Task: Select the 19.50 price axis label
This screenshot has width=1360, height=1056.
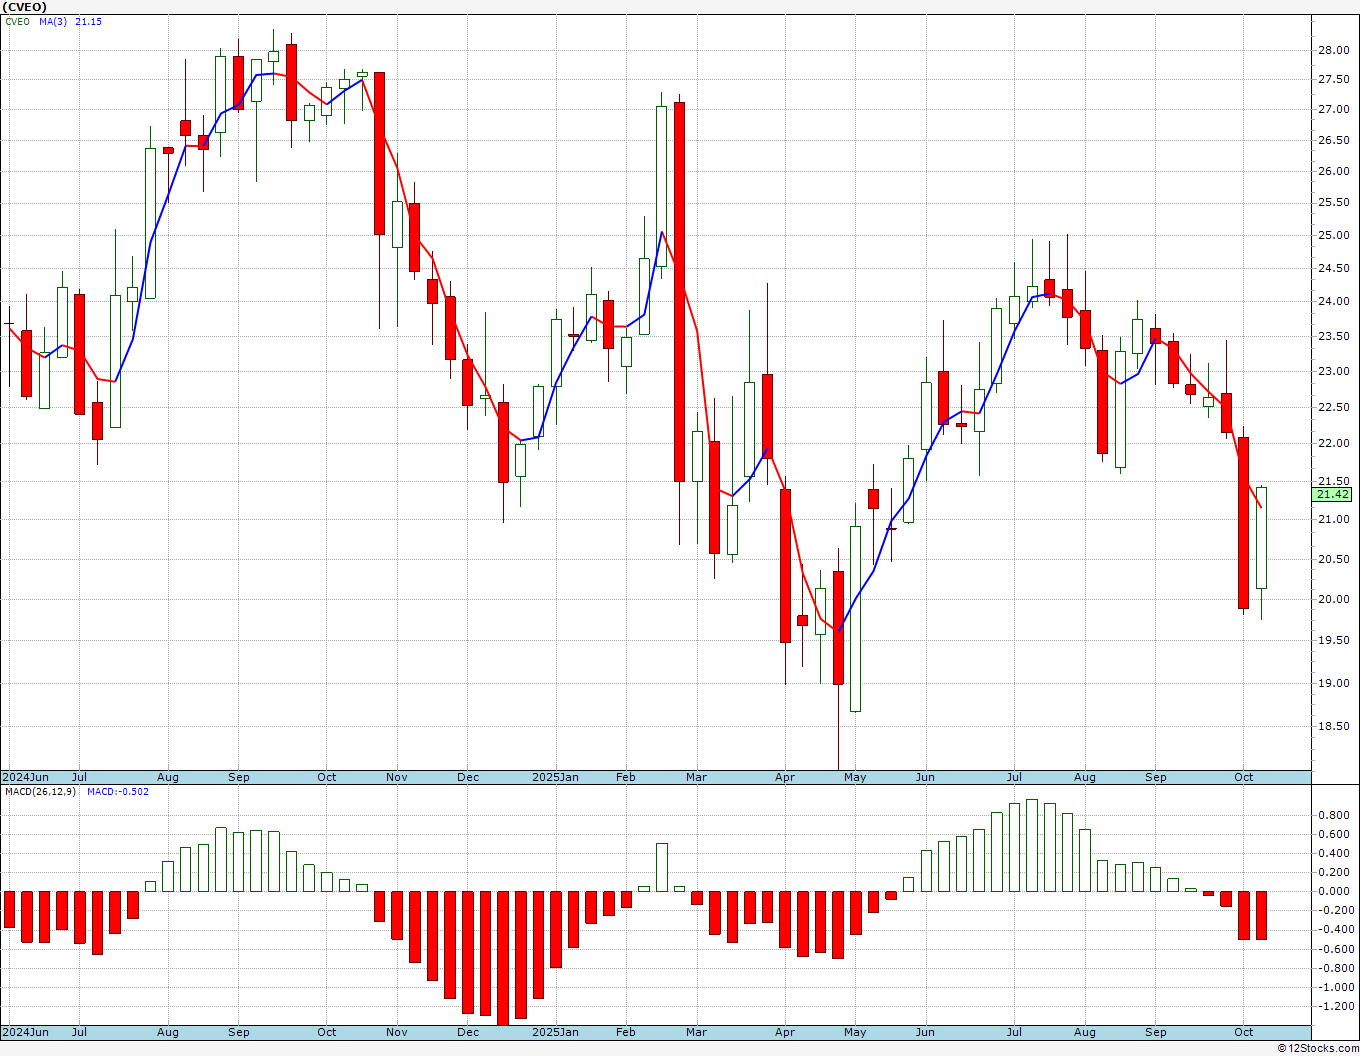Action: (x=1332, y=640)
